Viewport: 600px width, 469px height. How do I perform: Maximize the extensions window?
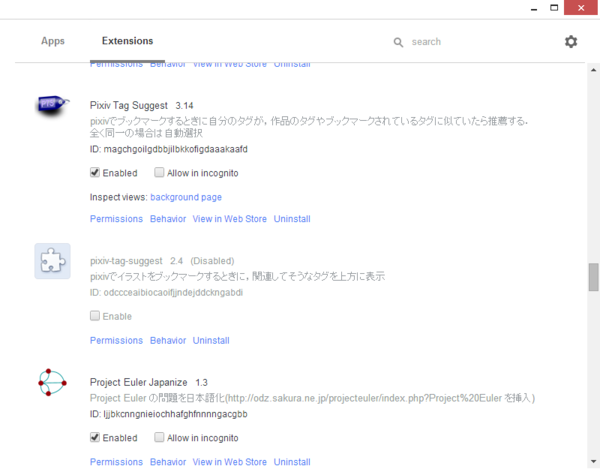(x=554, y=8)
